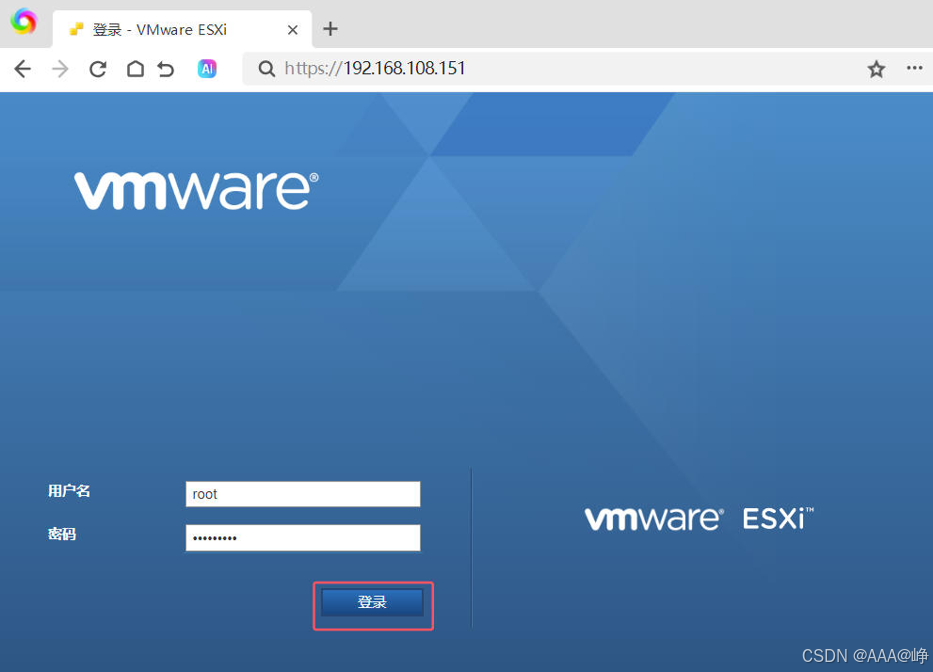The height and width of the screenshot is (672, 933).
Task: Click the search magnifier in address bar
Action: pyautogui.click(x=267, y=69)
